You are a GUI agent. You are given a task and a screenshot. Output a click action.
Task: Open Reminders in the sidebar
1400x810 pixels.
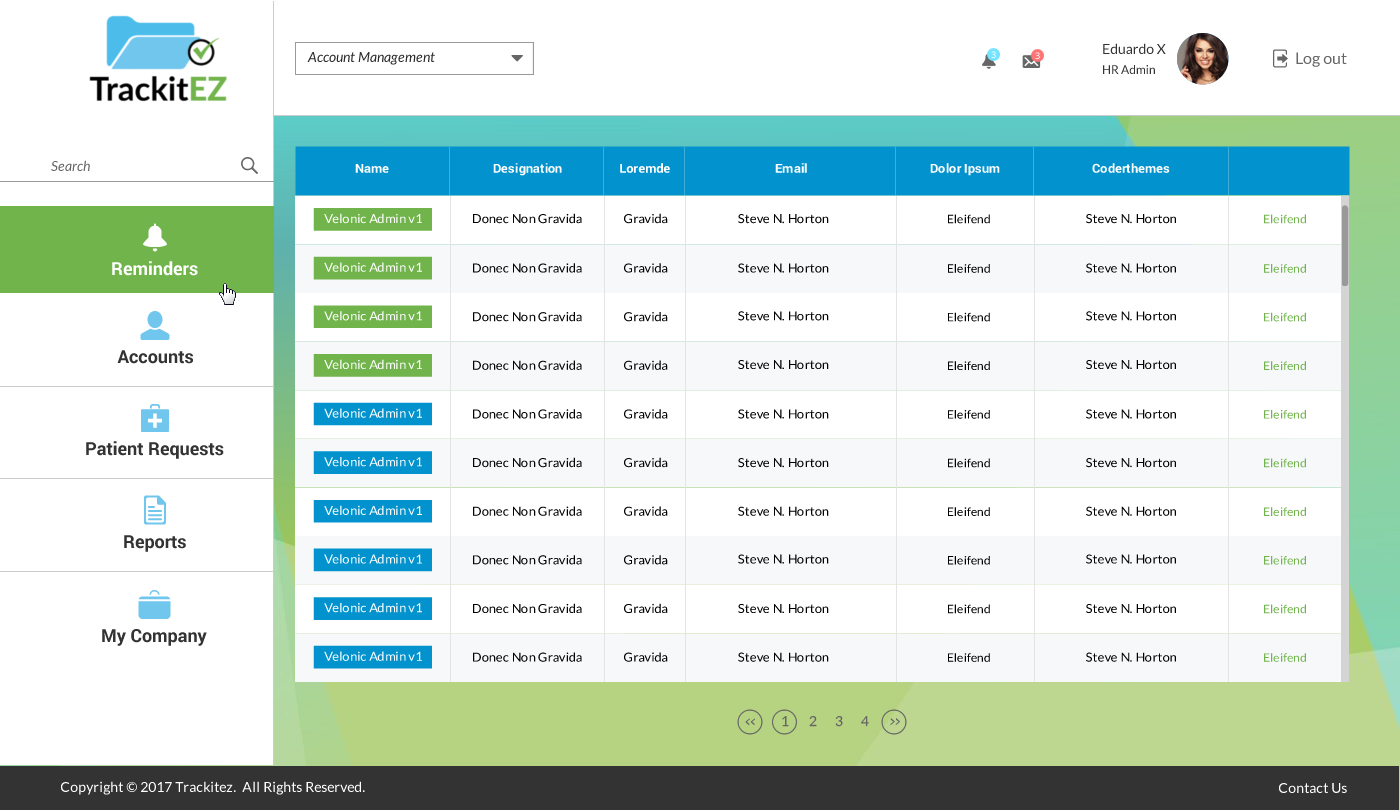154,250
